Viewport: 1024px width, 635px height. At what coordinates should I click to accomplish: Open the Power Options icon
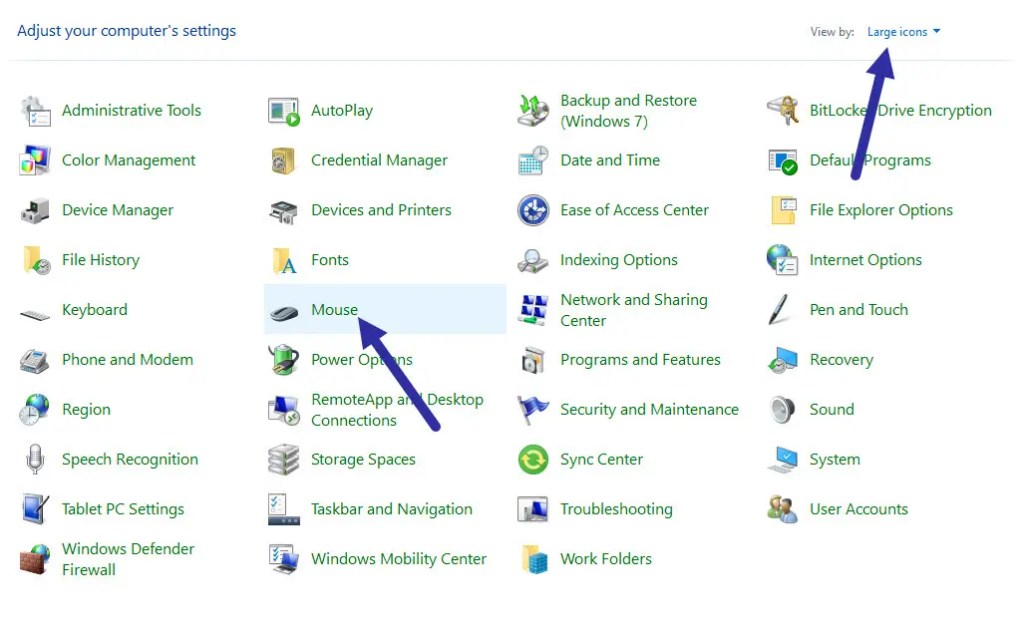tap(284, 360)
